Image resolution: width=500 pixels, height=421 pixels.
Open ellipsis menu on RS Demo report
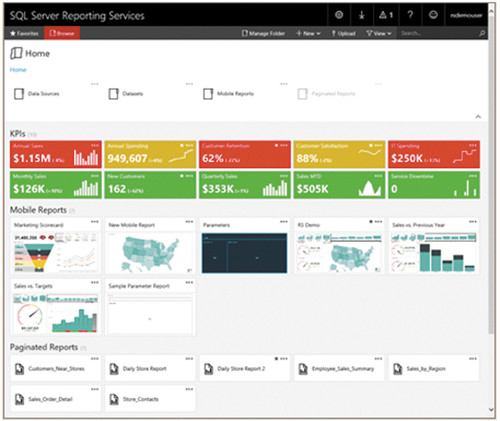pyautogui.click(x=378, y=221)
